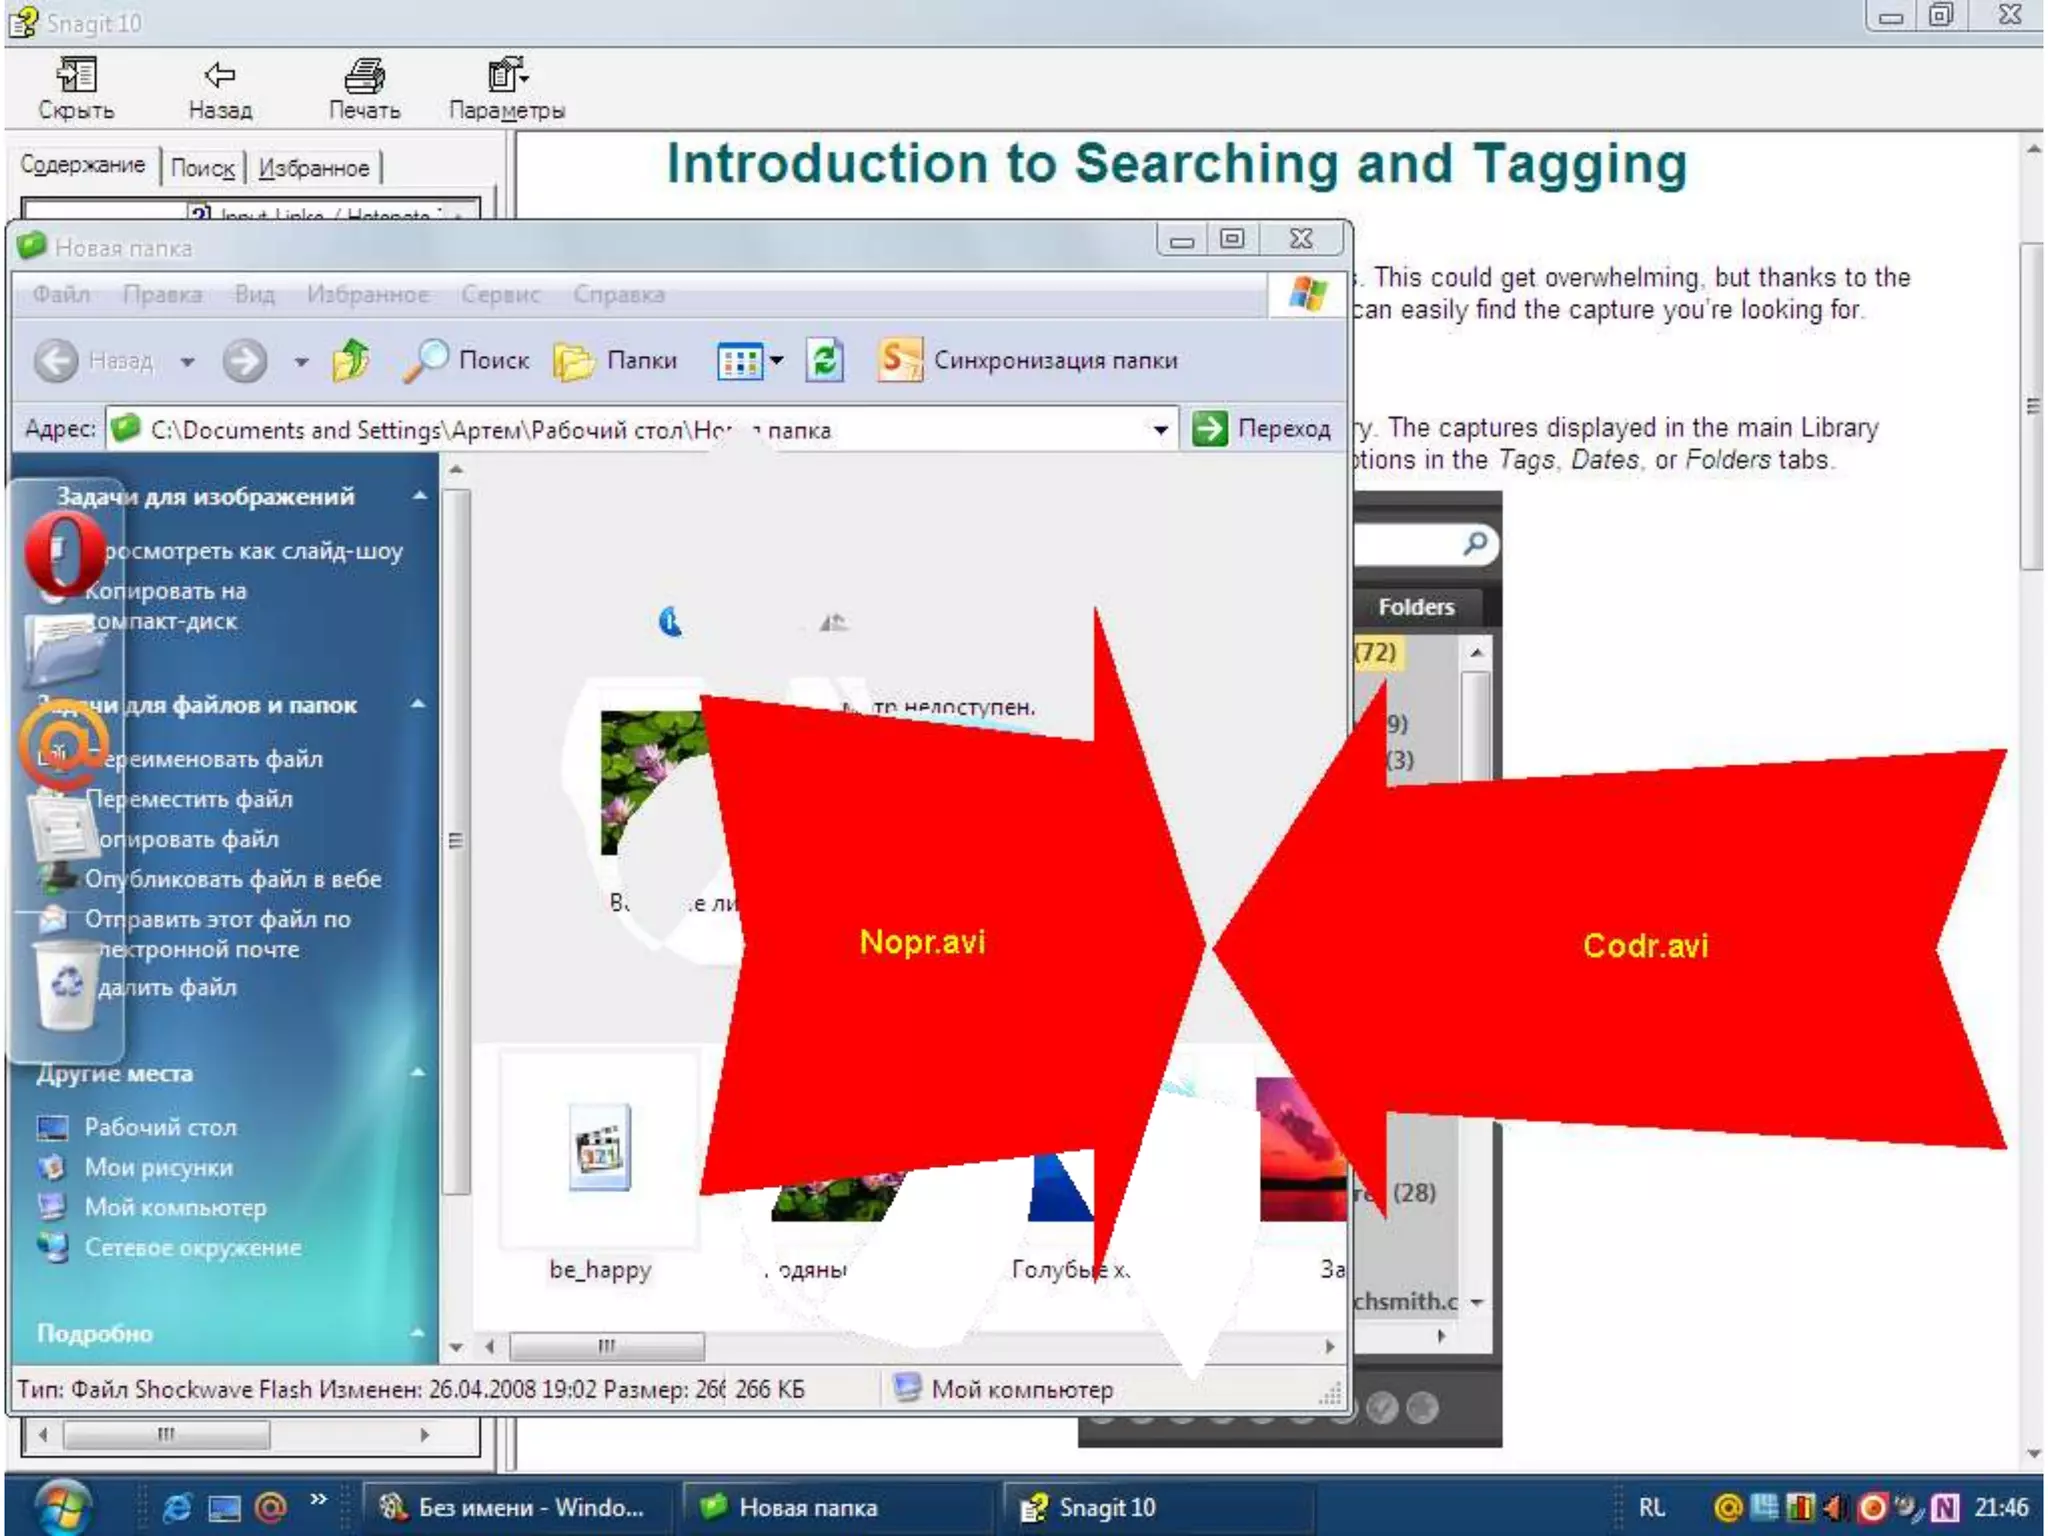Click Синхронизация папки toolbar icon
This screenshot has height=1536, width=2048.
pyautogui.click(x=899, y=360)
